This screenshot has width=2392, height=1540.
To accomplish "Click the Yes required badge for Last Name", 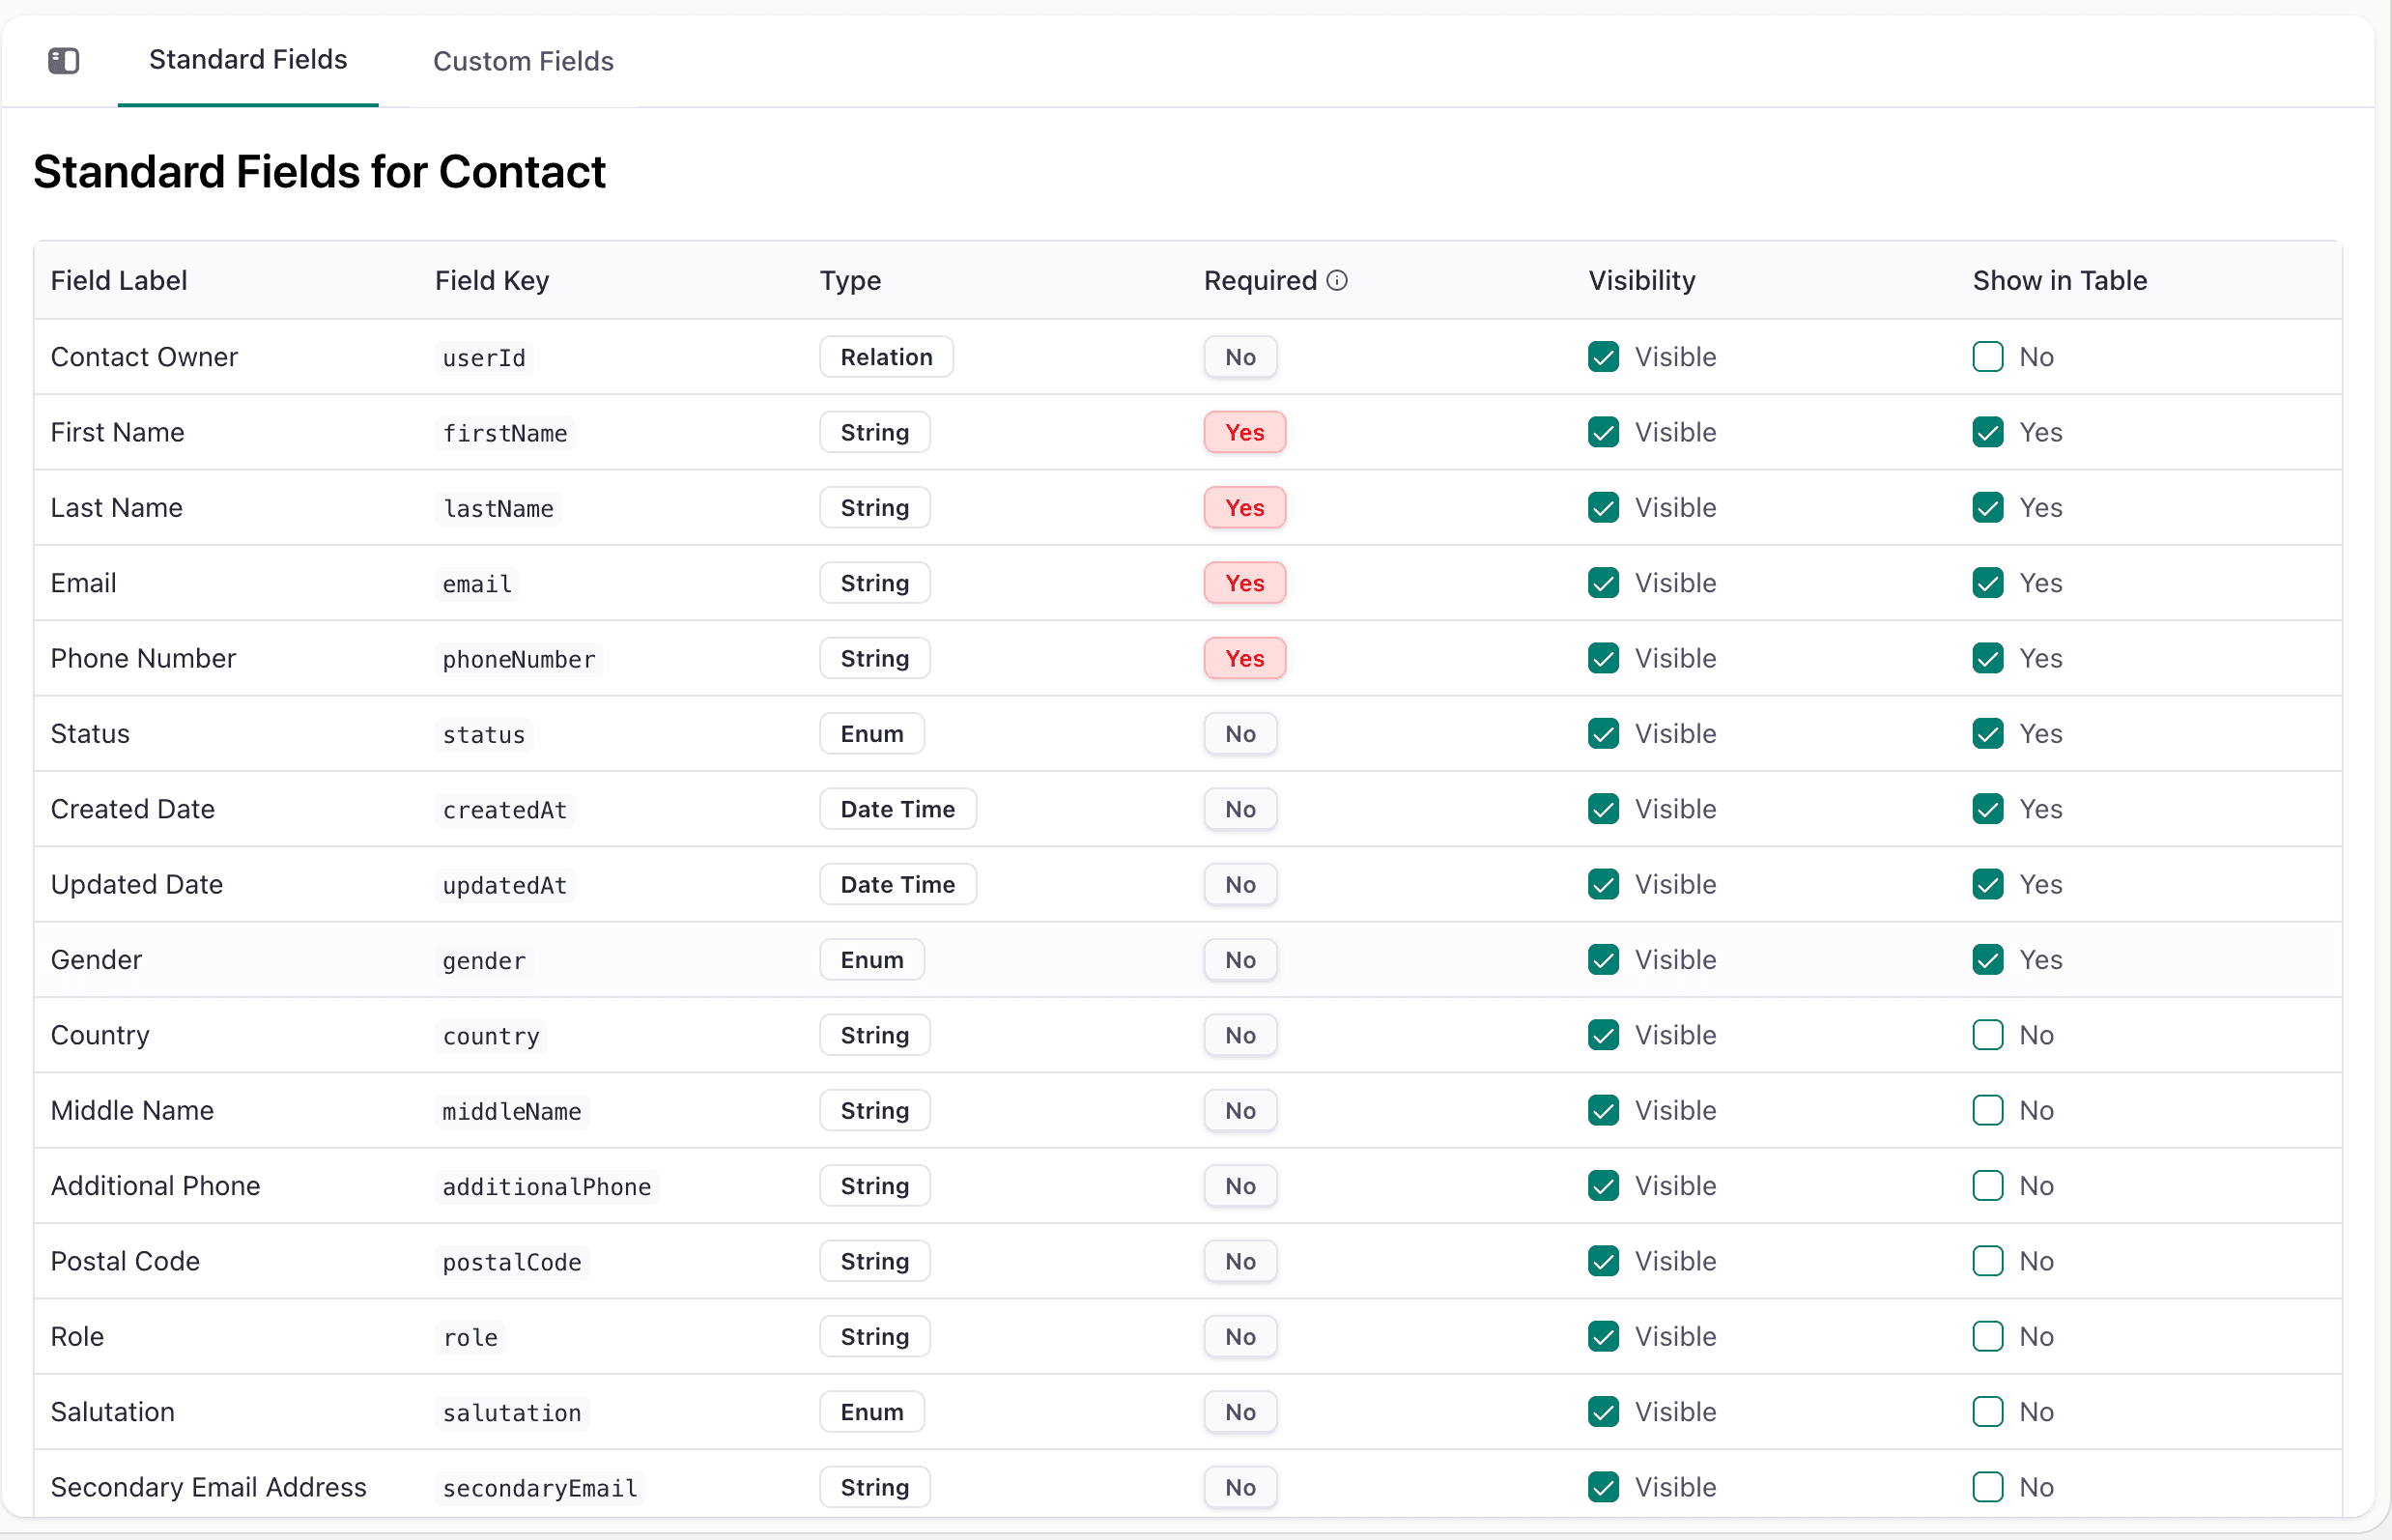I will pos(1244,508).
